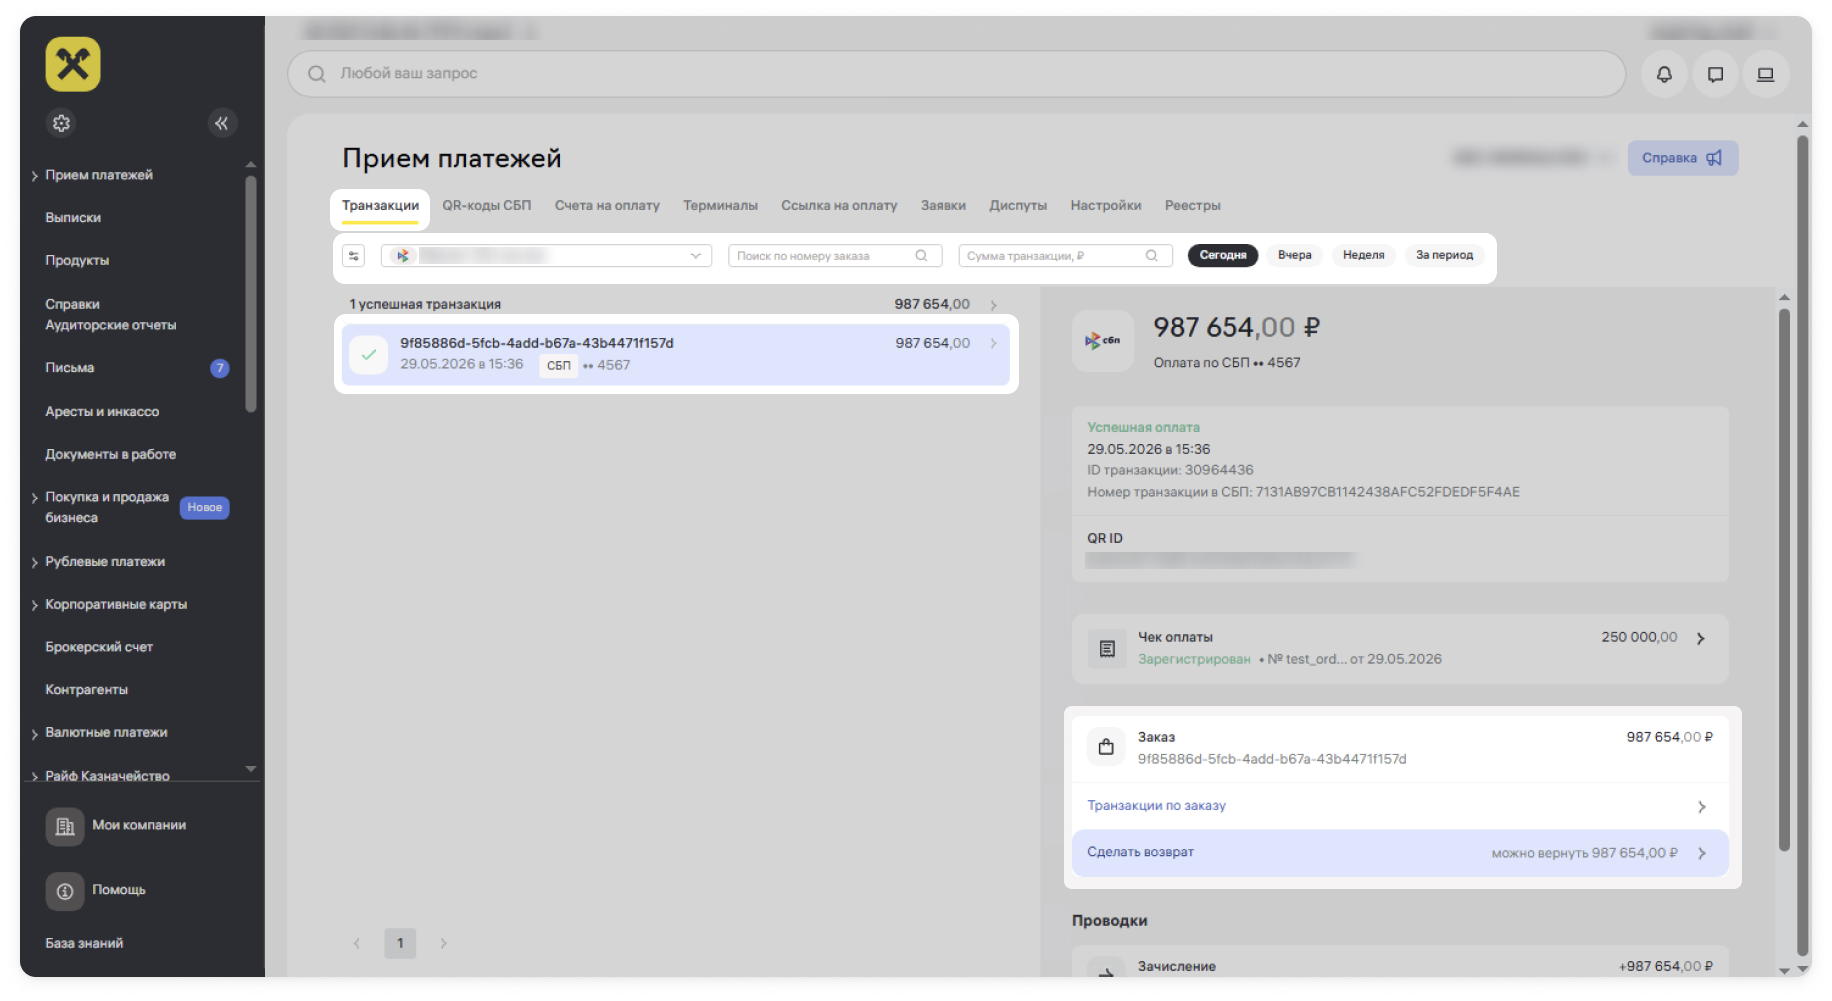Select the Вчера period filter
The image size is (1832, 1001).
(x=1294, y=255)
